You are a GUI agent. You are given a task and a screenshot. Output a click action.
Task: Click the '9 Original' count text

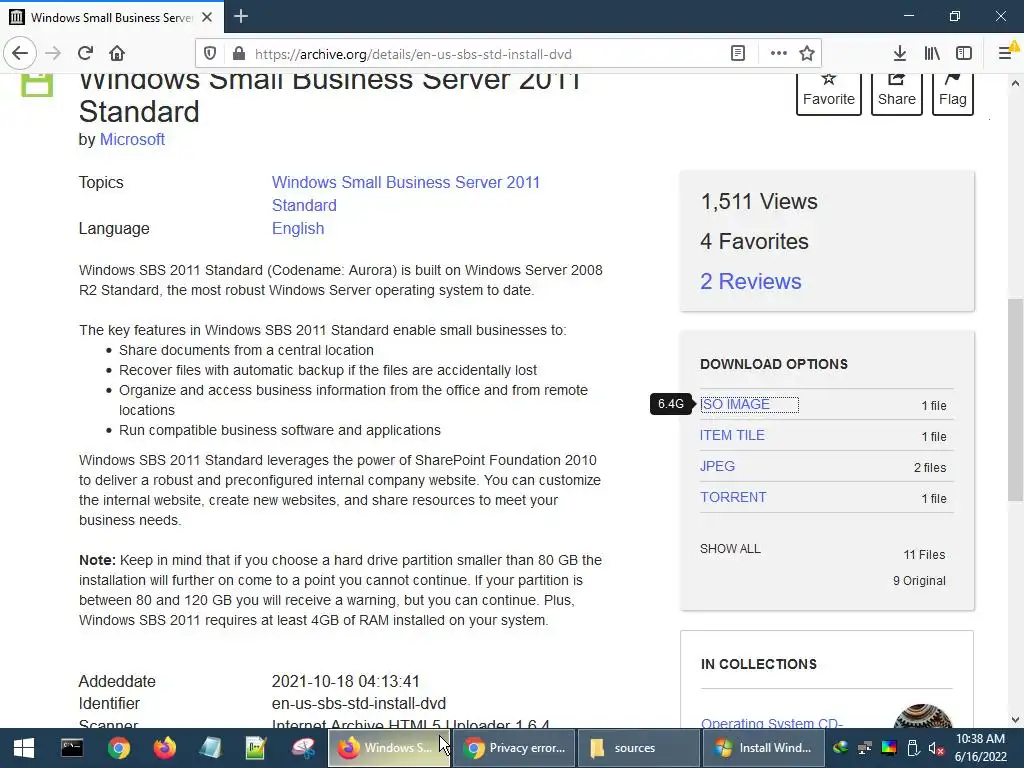coord(919,581)
